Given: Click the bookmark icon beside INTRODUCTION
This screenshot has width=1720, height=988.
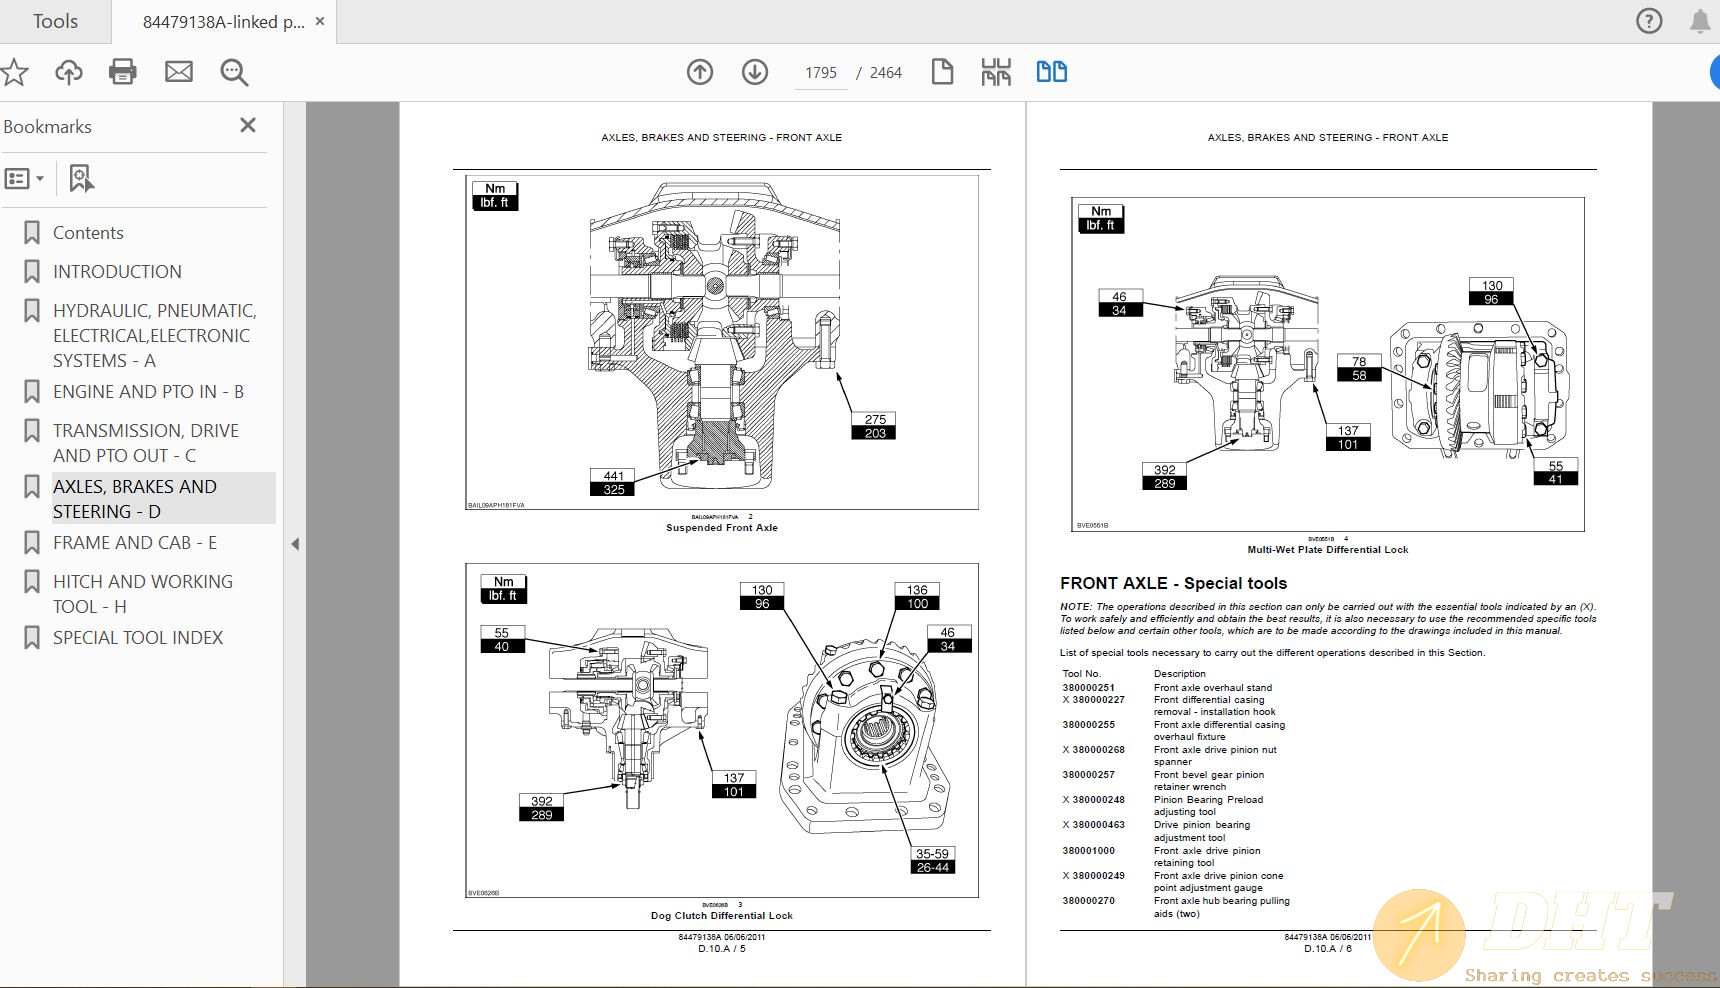Looking at the screenshot, I should click(x=32, y=272).
